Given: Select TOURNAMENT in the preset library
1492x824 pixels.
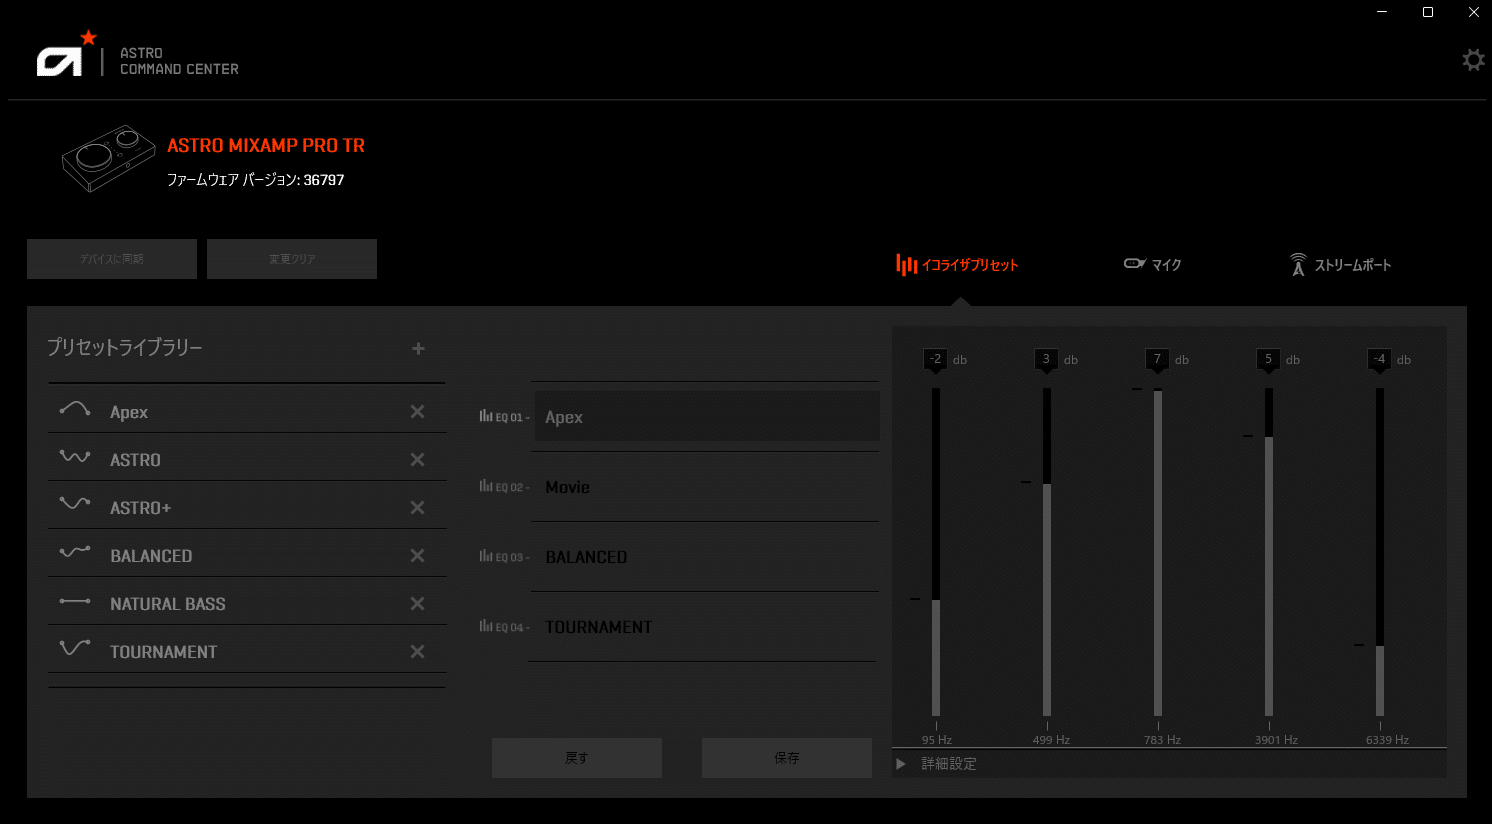Looking at the screenshot, I should 246,651.
